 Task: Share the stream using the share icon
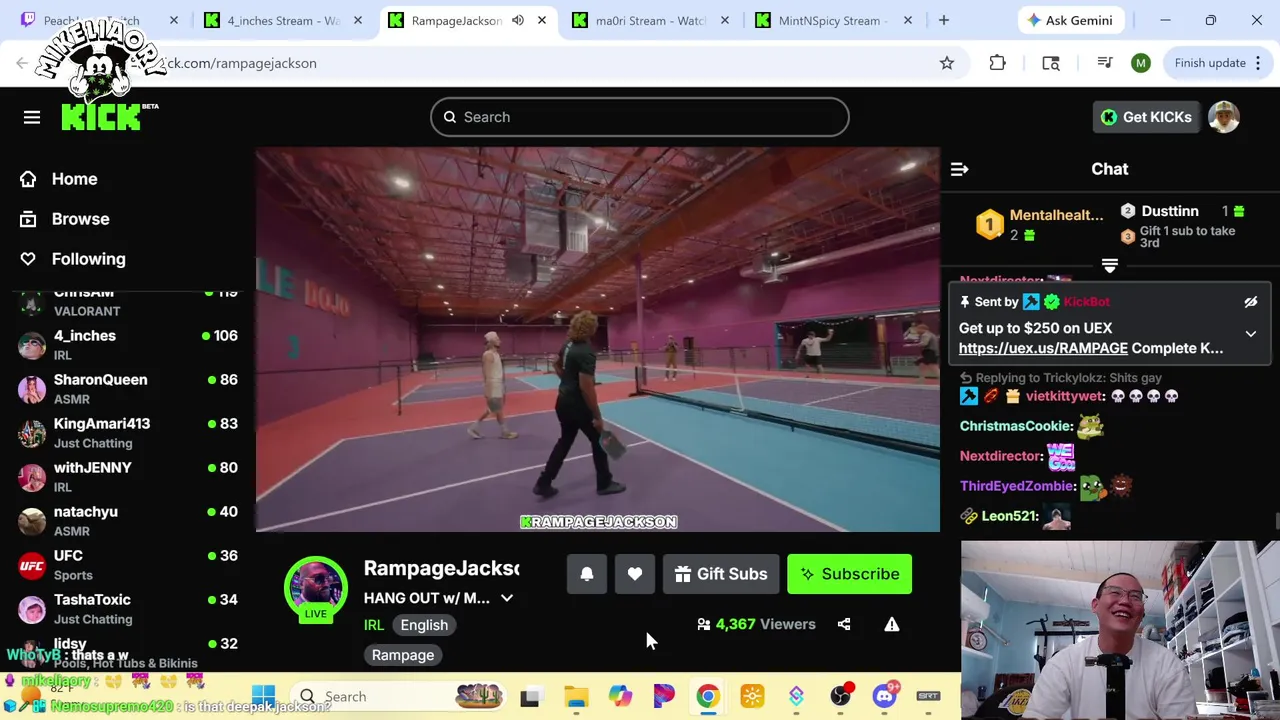coord(844,624)
